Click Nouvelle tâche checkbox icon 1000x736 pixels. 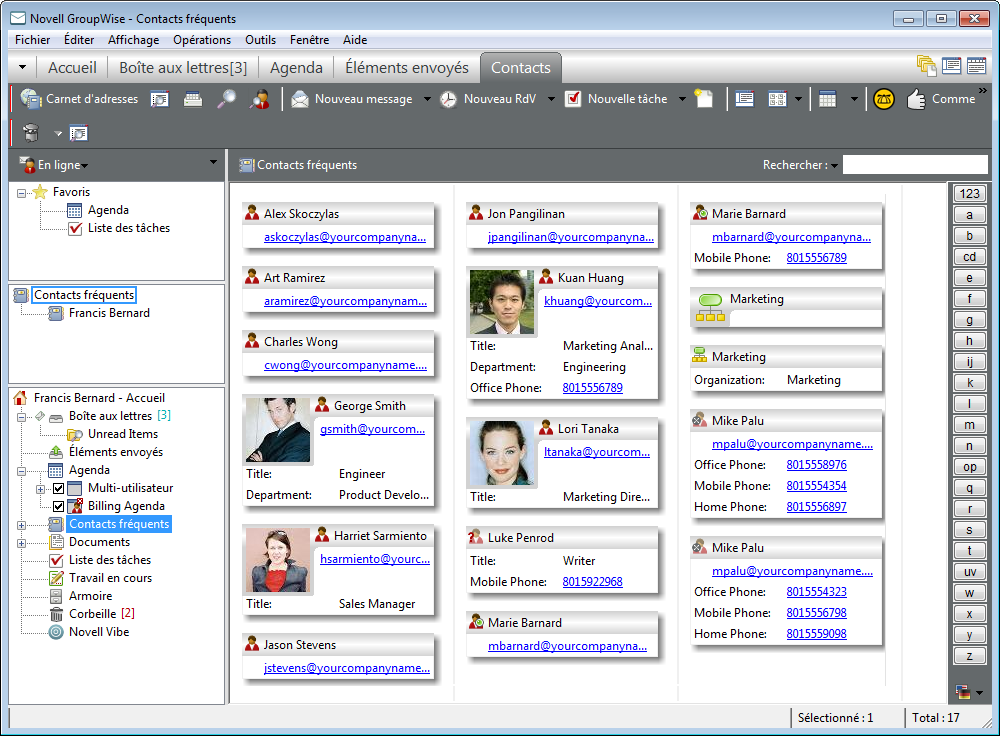[x=573, y=99]
